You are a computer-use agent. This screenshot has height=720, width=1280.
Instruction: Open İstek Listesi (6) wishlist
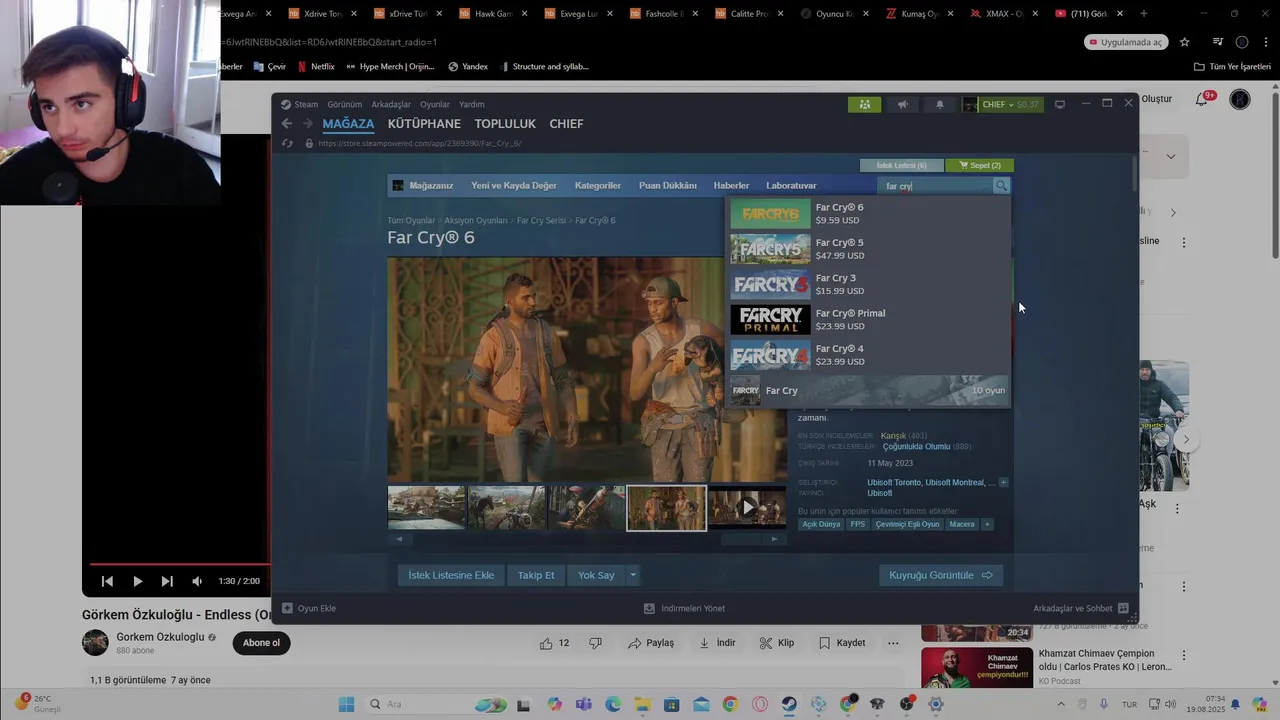point(901,165)
